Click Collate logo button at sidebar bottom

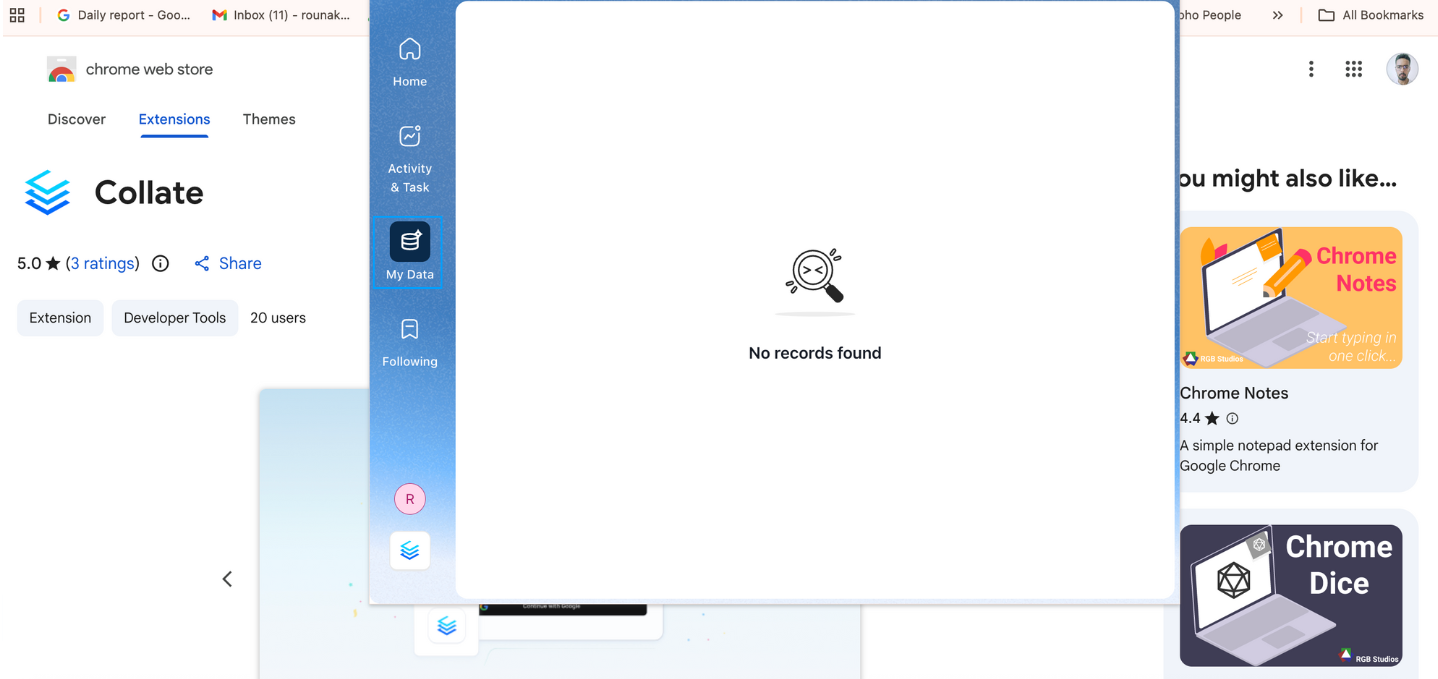point(410,550)
